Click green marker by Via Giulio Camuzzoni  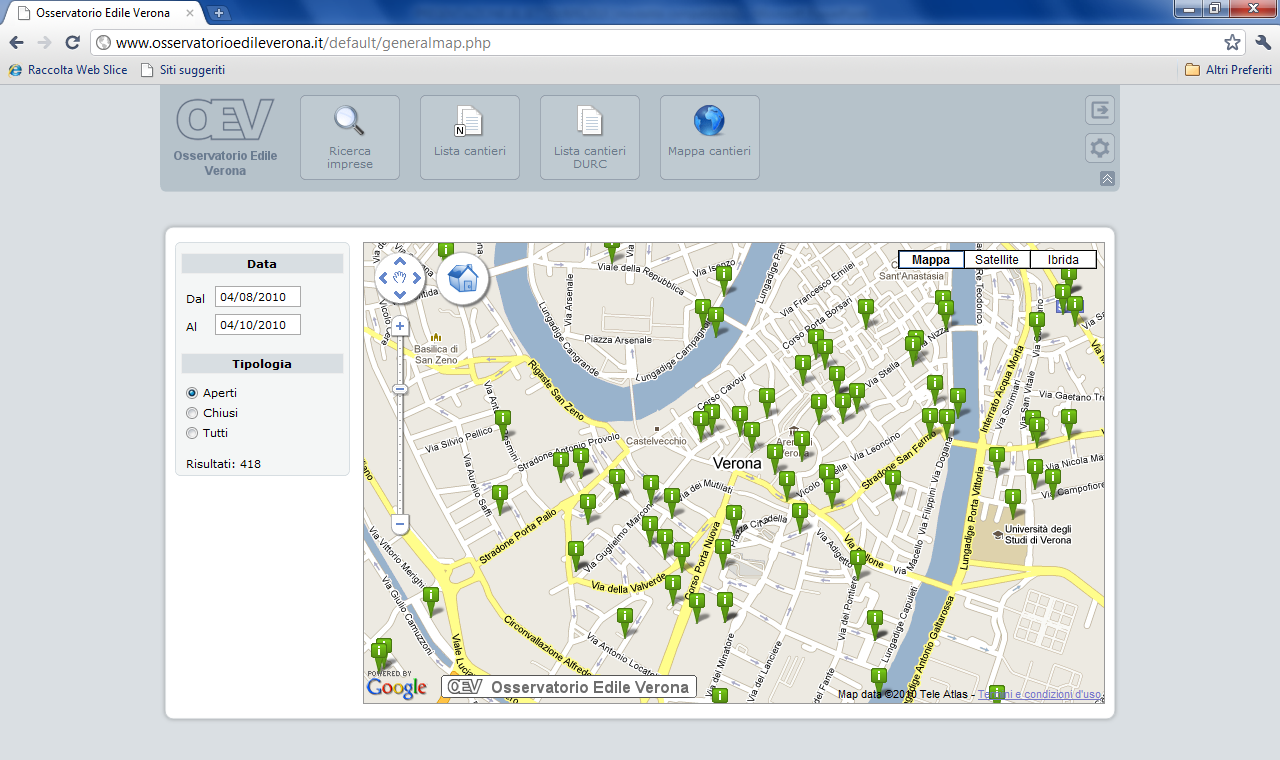click(431, 601)
